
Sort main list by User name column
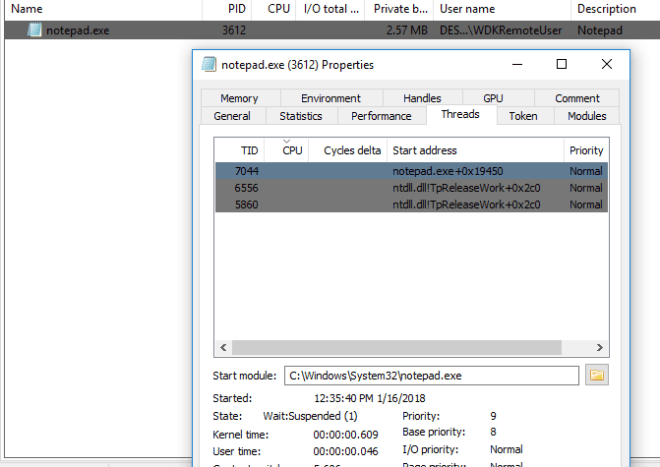point(502,9)
